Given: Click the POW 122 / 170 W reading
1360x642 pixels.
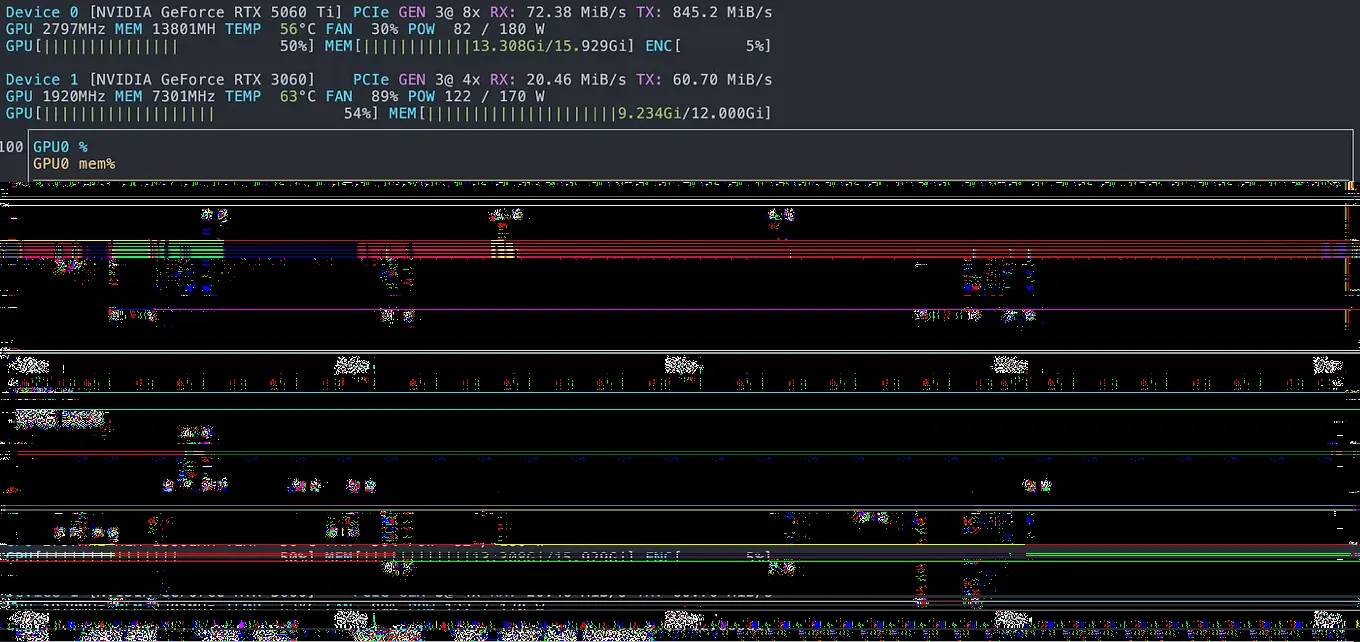Looking at the screenshot, I should (476, 96).
